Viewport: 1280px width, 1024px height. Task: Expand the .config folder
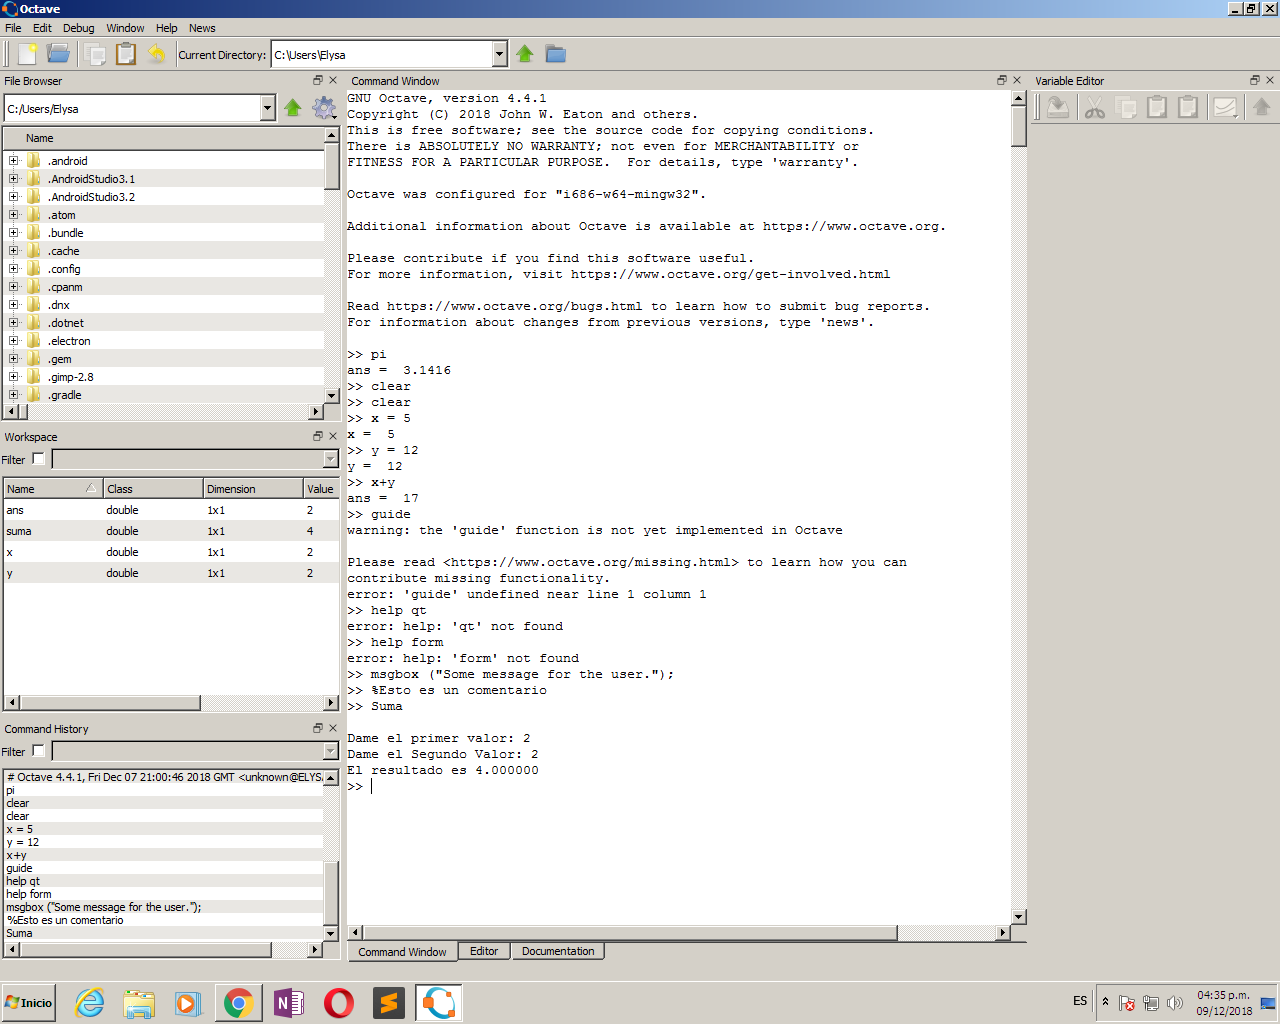click(x=13, y=269)
